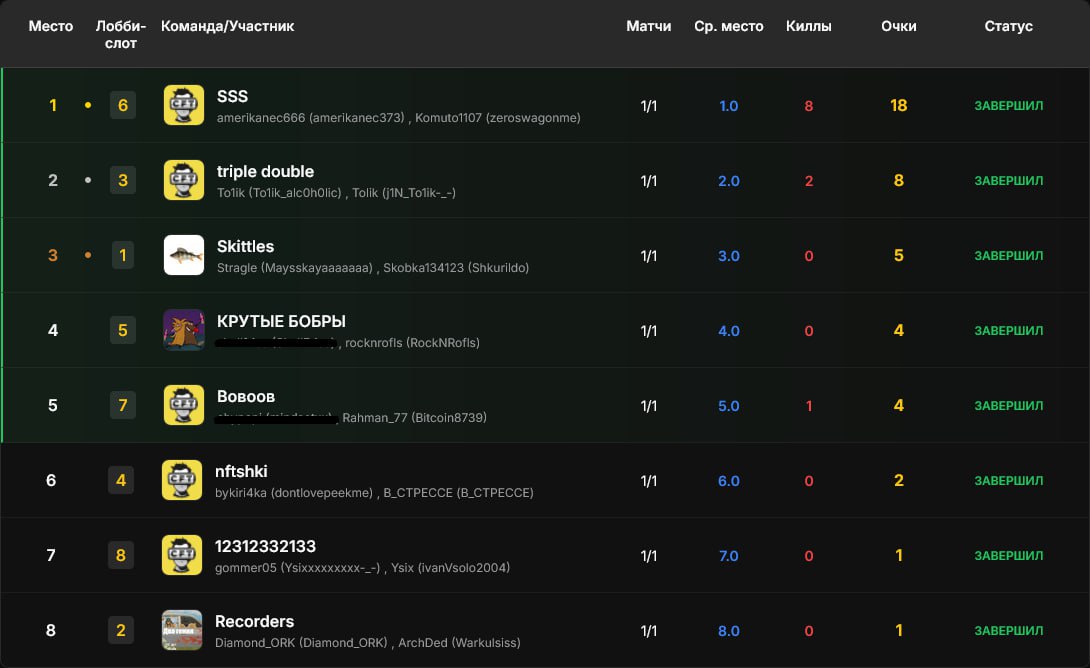
Task: Click the Статус column header
Action: pyautogui.click(x=1008, y=26)
